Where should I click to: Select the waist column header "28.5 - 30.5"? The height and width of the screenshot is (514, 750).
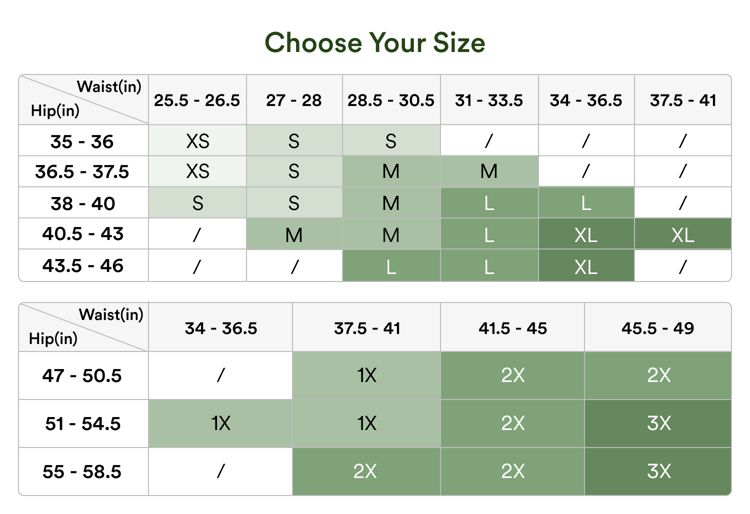pyautogui.click(x=391, y=100)
